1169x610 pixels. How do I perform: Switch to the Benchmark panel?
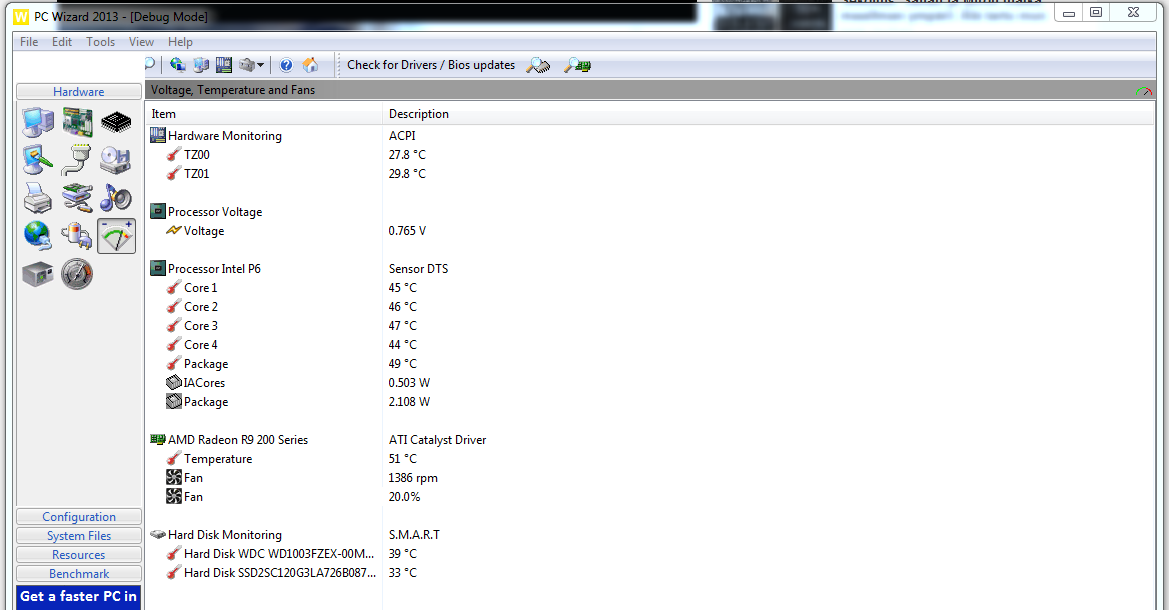click(78, 573)
